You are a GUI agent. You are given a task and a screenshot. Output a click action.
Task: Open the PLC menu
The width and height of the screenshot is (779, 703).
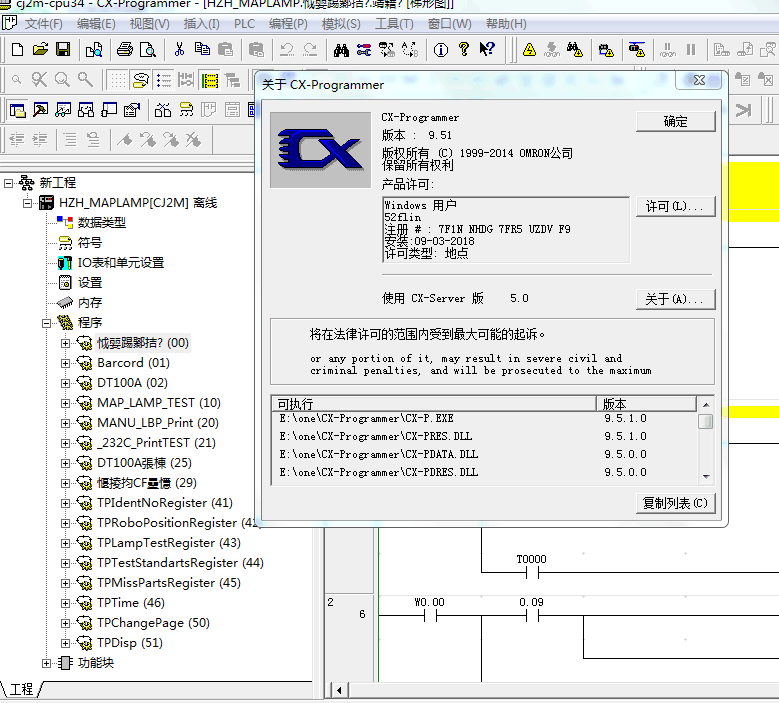[x=244, y=24]
